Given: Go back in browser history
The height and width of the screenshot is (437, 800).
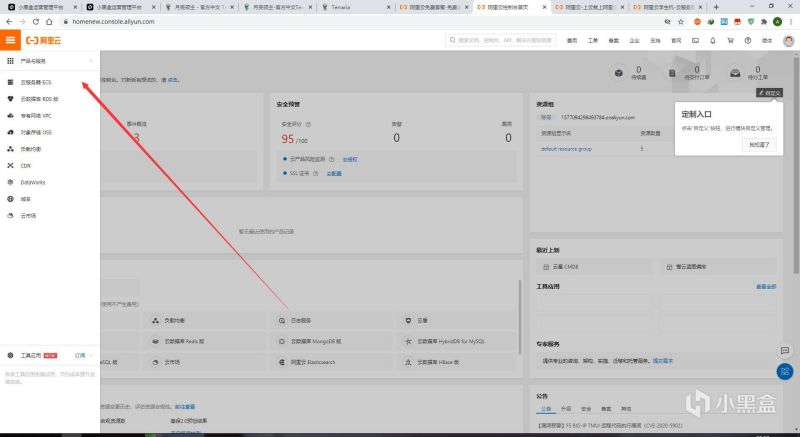Looking at the screenshot, I should click(x=9, y=22).
